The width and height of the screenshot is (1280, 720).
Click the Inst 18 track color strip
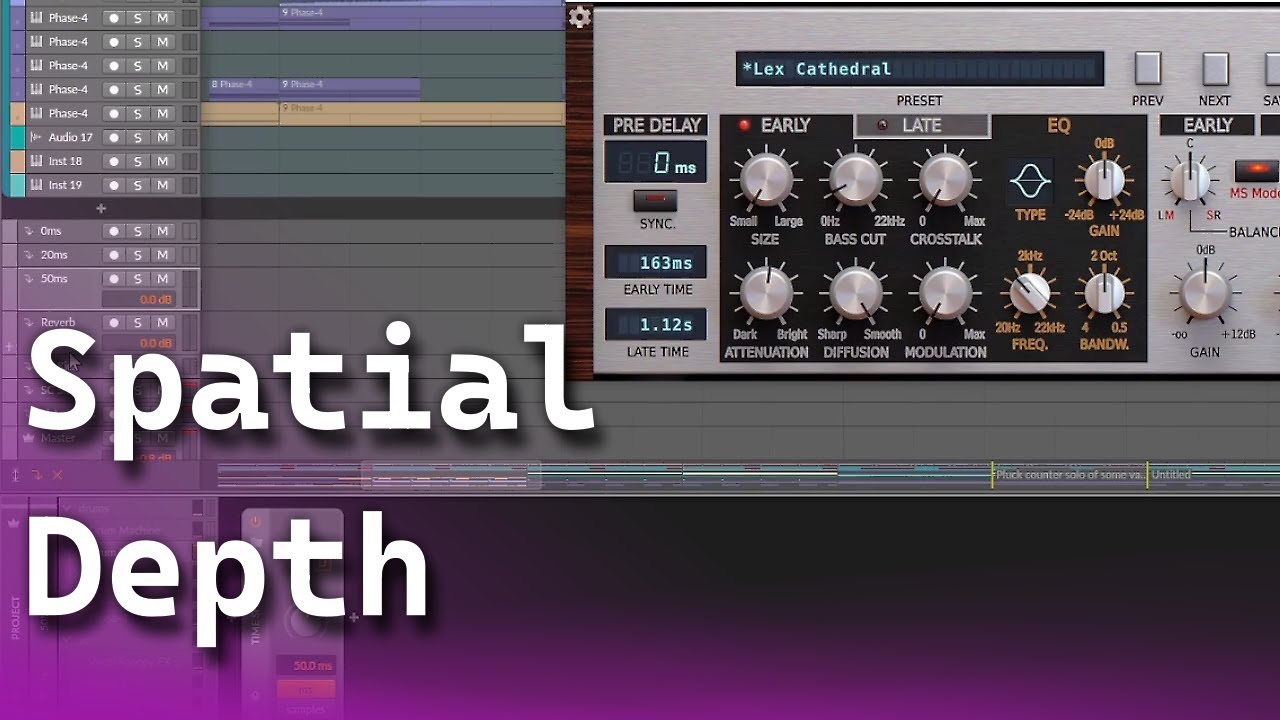[17, 161]
